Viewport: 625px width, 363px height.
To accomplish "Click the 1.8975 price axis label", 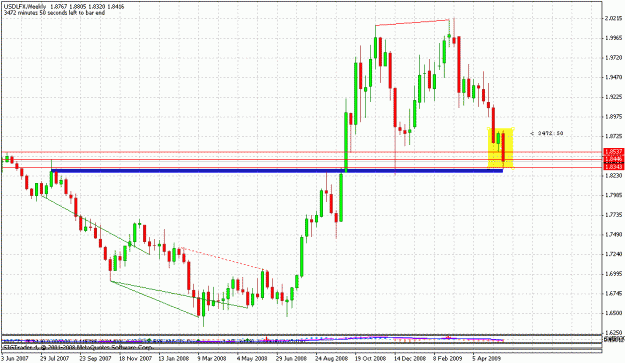I will coord(613,117).
